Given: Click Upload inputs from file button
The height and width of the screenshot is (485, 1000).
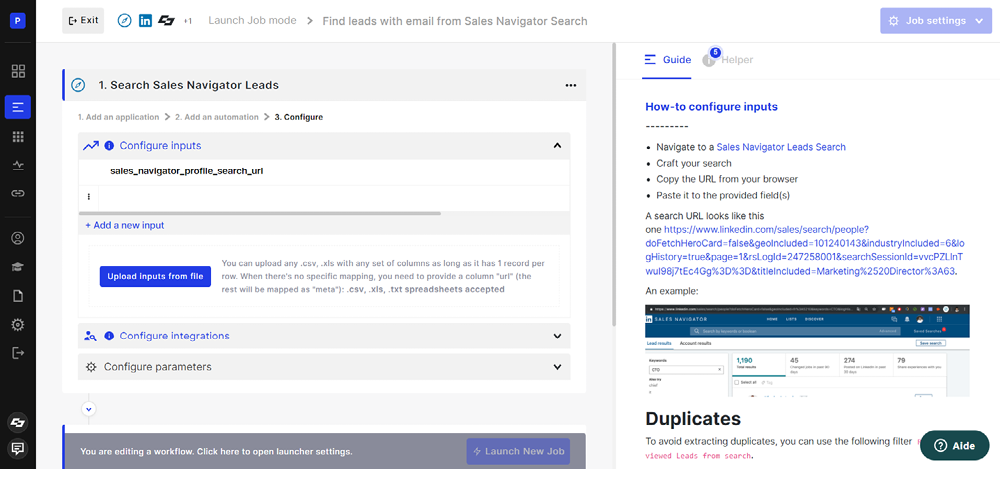Looking at the screenshot, I should [155, 276].
